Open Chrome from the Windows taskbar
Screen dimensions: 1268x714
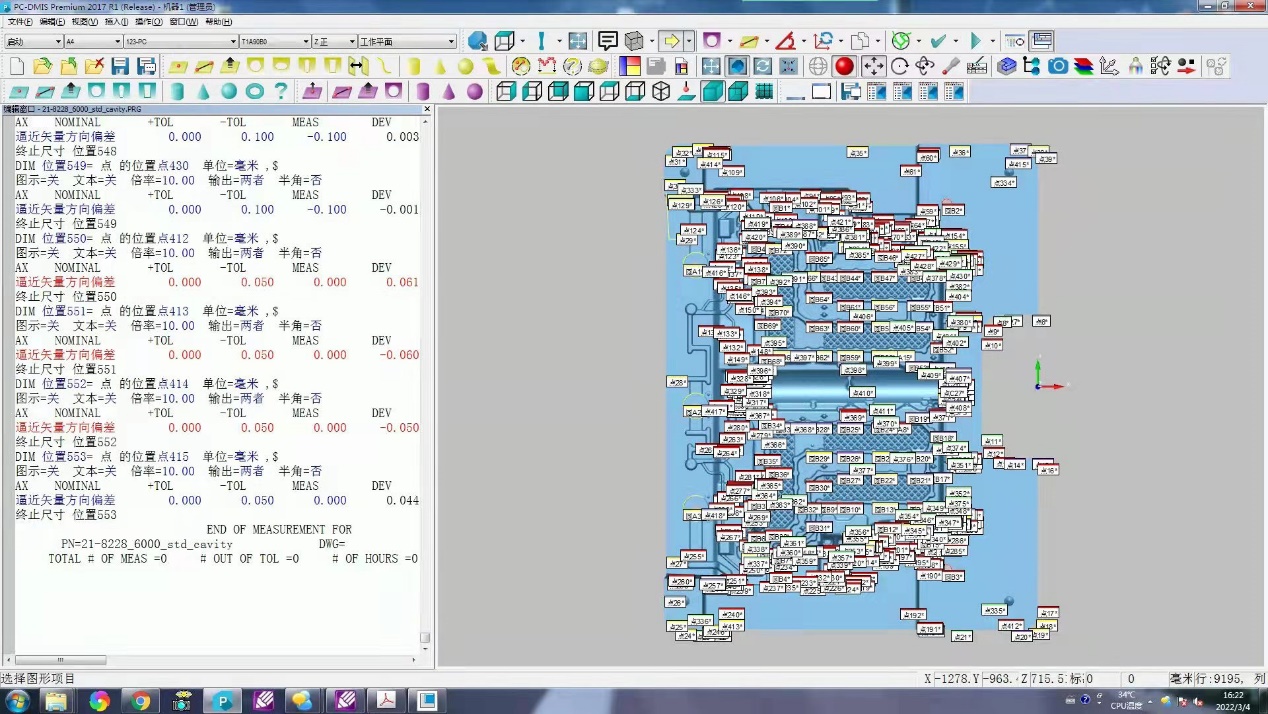pos(140,701)
